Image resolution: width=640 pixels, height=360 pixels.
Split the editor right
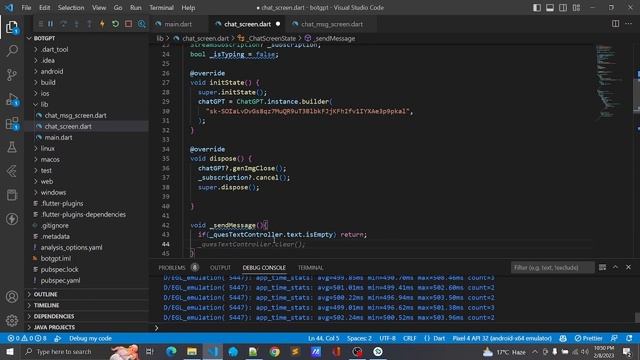pyautogui.click(x=616, y=24)
